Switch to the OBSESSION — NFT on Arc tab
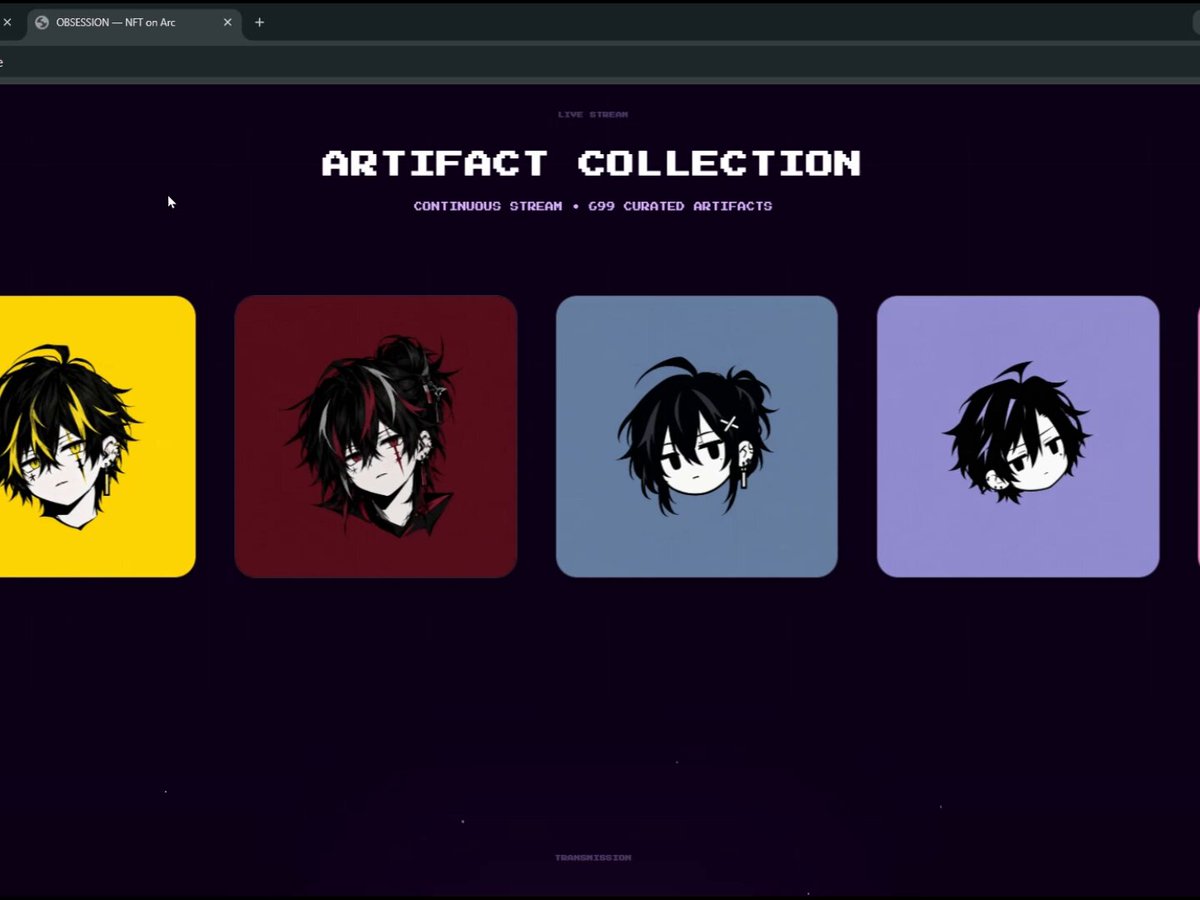The width and height of the screenshot is (1200, 900). (134, 22)
